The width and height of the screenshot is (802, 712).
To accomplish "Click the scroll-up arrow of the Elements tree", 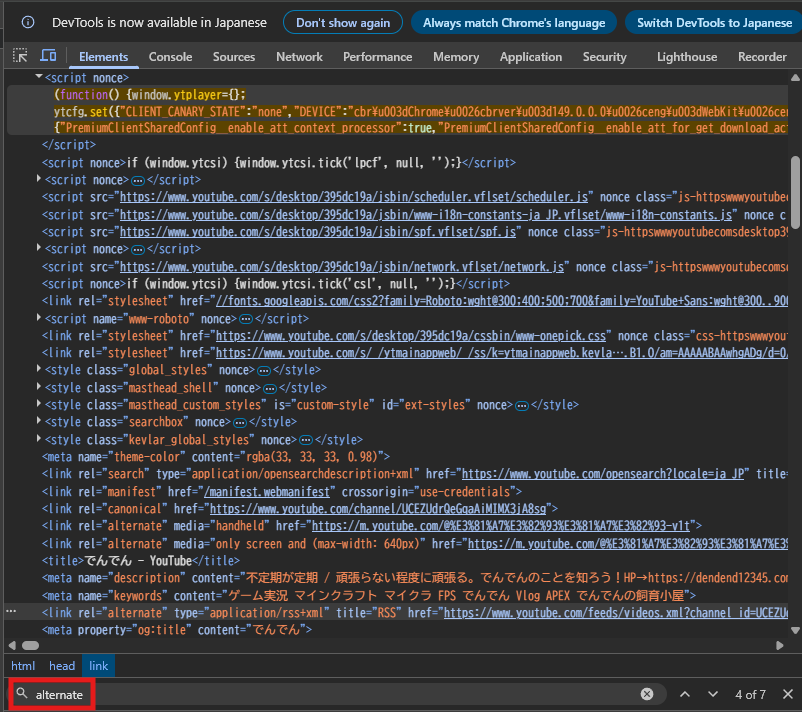I will [795, 78].
